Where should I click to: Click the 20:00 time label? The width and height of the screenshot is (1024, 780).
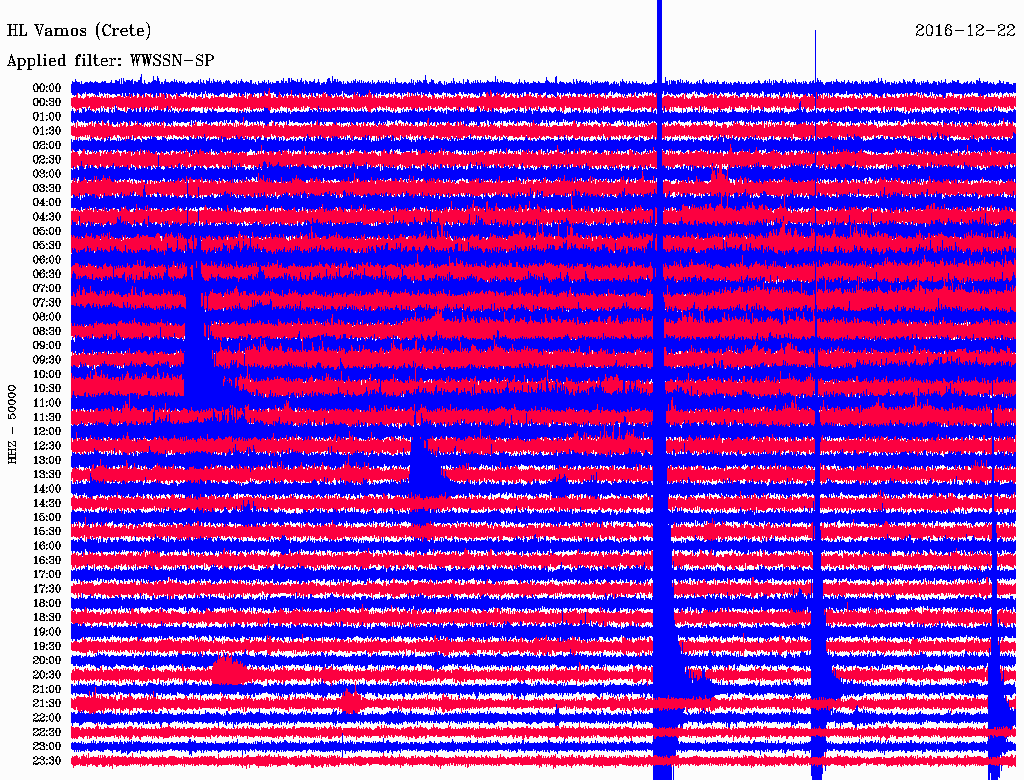47,660
